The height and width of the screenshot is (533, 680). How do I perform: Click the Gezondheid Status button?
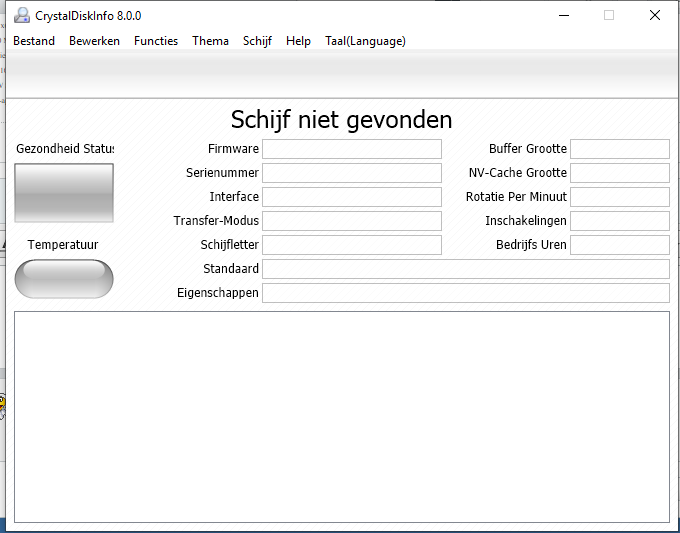[x=64, y=193]
